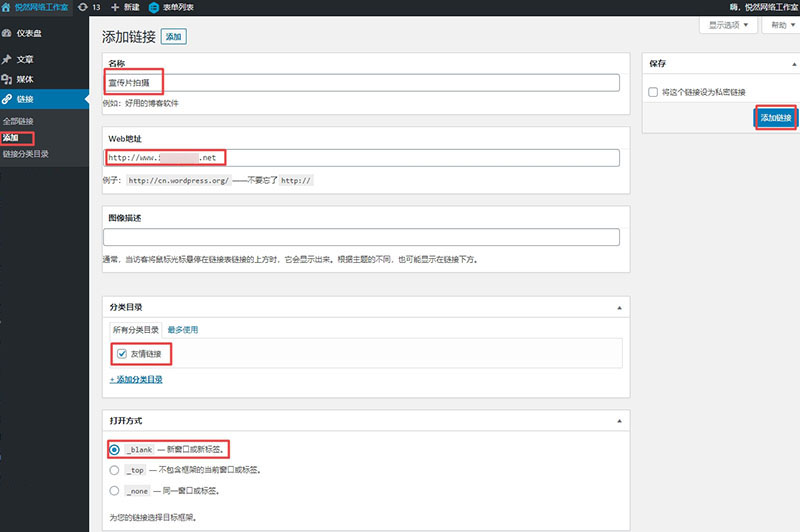The image size is (800, 532).
Task: Click the home icon for 悦然网络工作室
Action: coord(8,7)
